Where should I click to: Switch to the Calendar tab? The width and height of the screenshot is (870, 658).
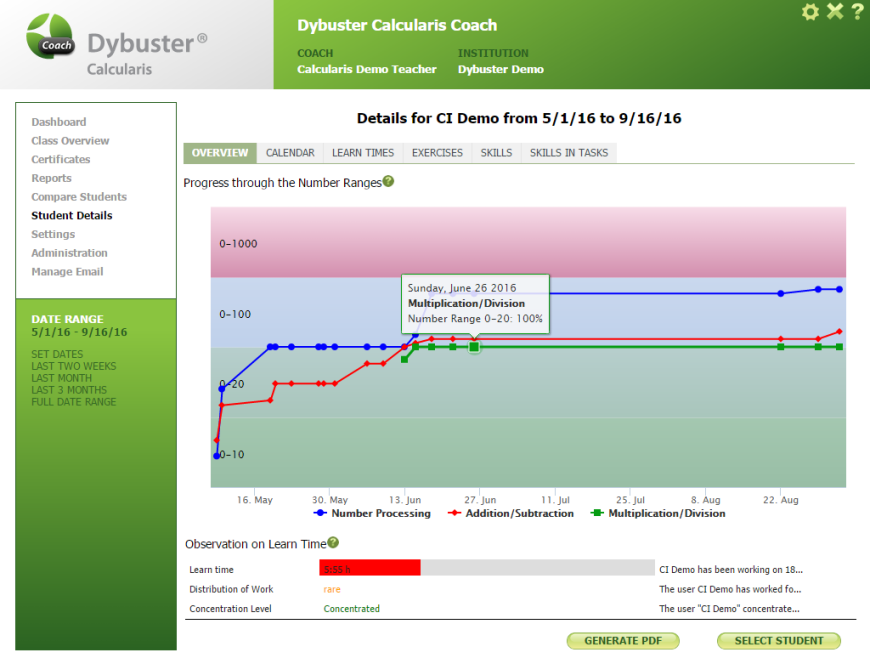point(290,153)
